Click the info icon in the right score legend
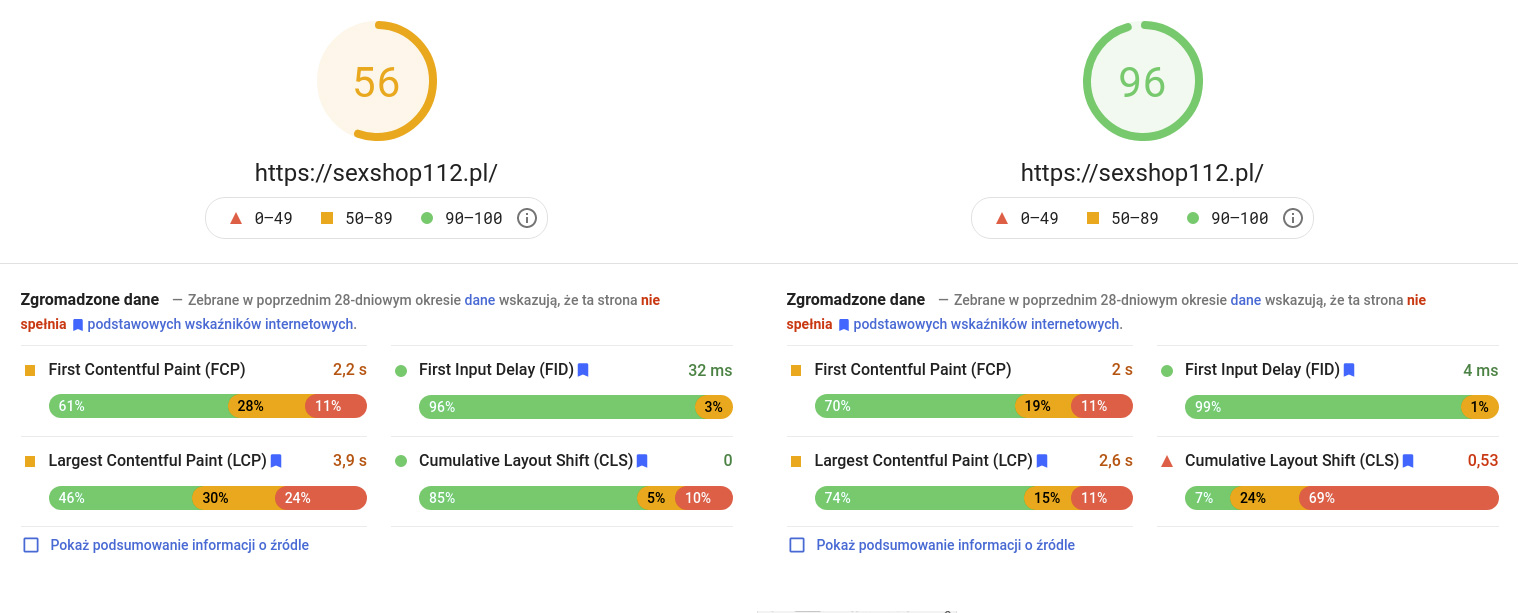Image resolution: width=1518 pixels, height=613 pixels. click(x=1293, y=217)
